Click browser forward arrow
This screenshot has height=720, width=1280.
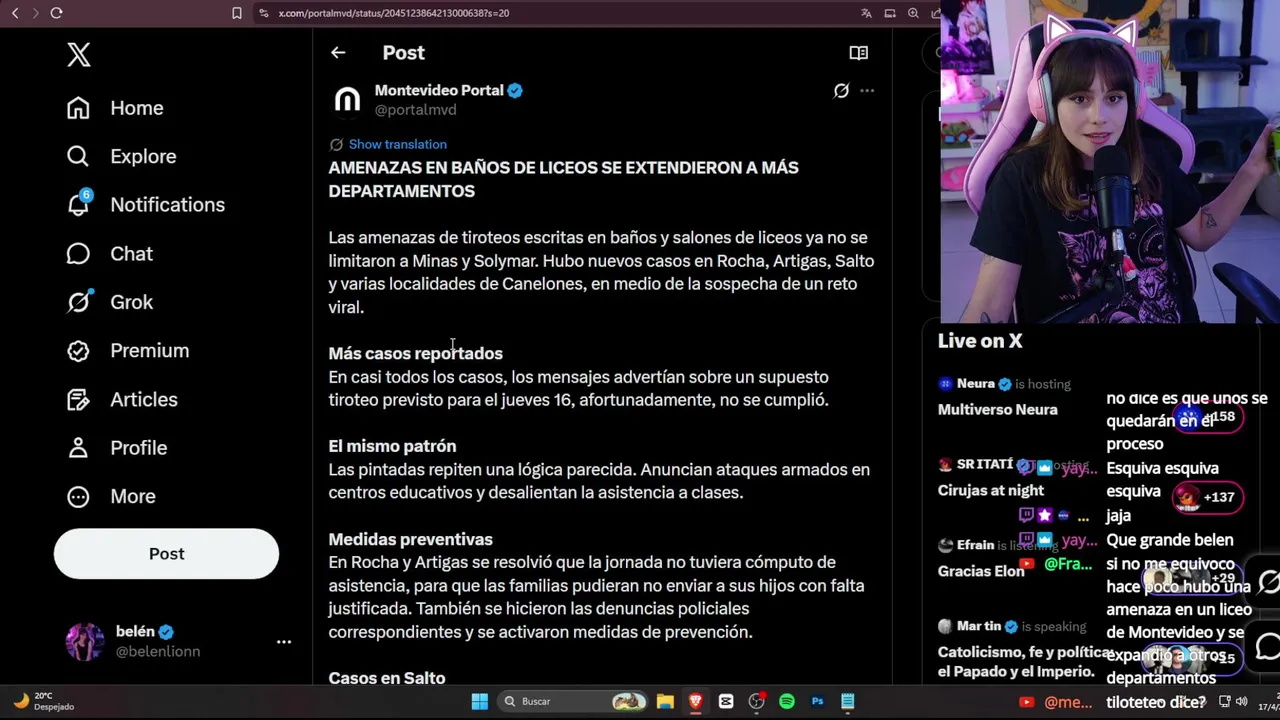35,13
